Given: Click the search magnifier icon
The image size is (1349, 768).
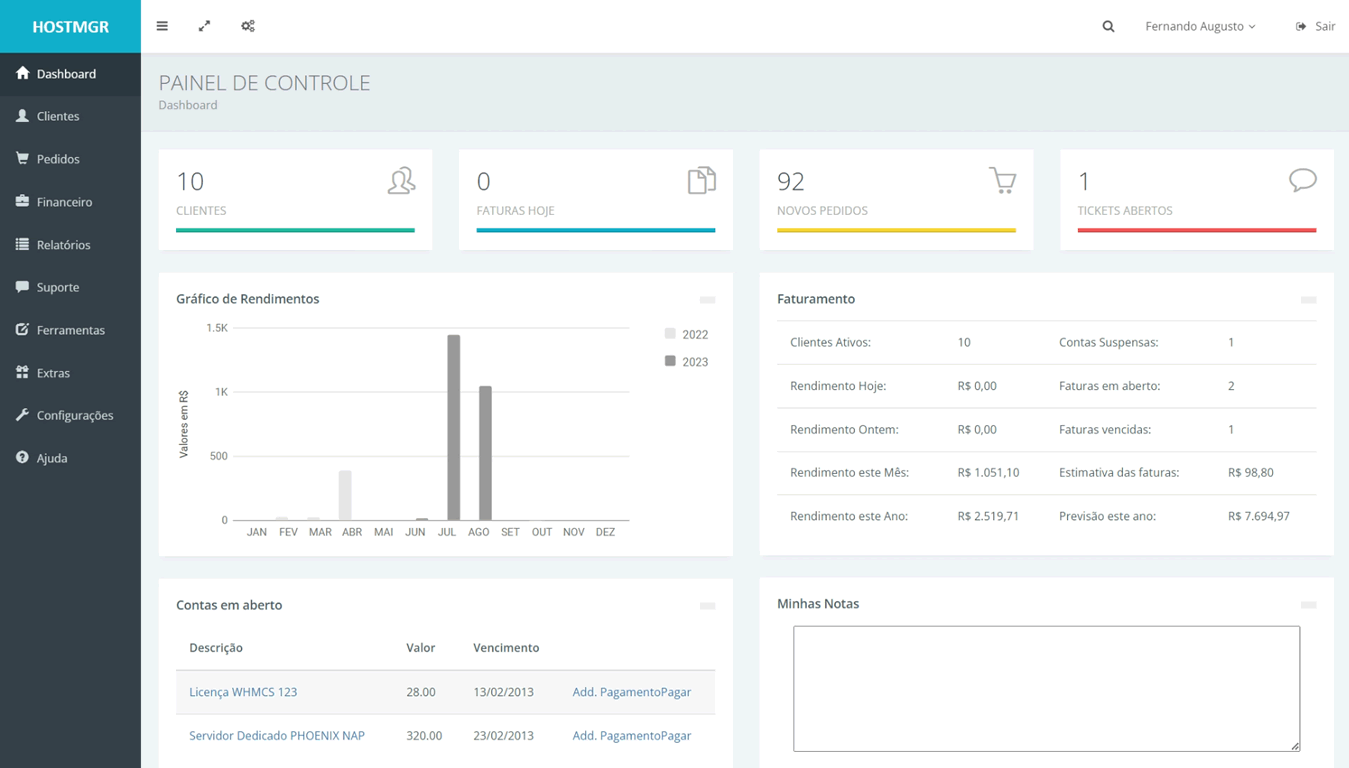Looking at the screenshot, I should [x=1108, y=26].
